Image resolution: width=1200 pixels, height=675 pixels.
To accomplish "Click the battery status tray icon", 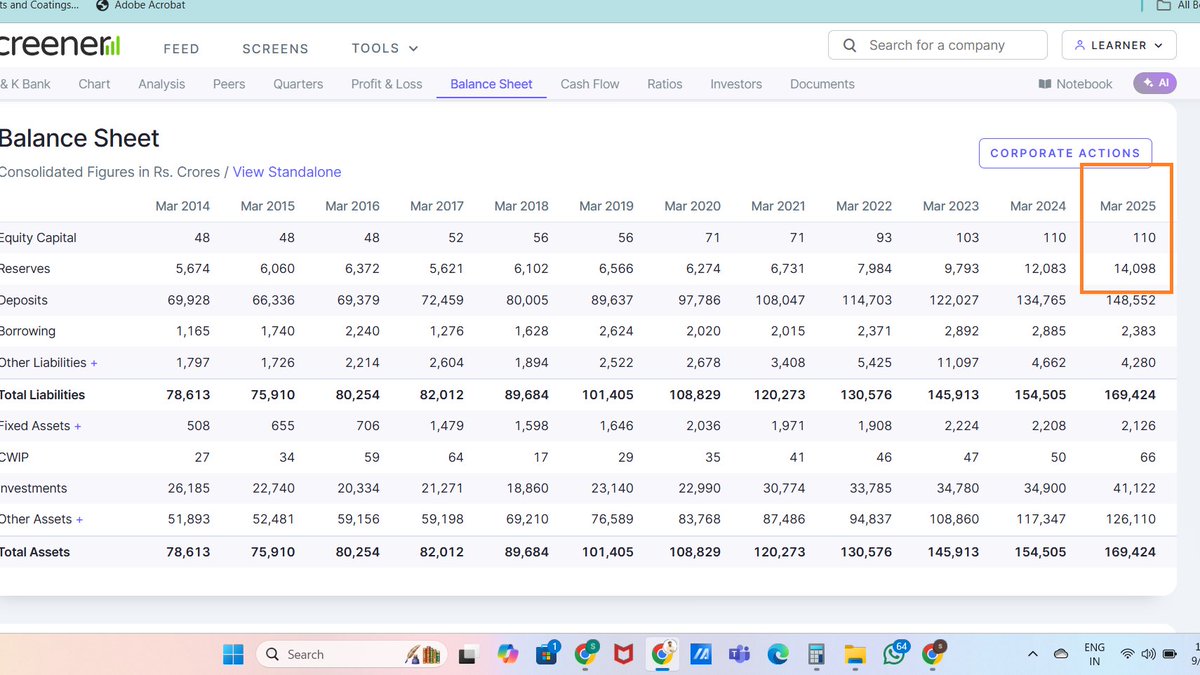I will pyautogui.click(x=1171, y=654).
